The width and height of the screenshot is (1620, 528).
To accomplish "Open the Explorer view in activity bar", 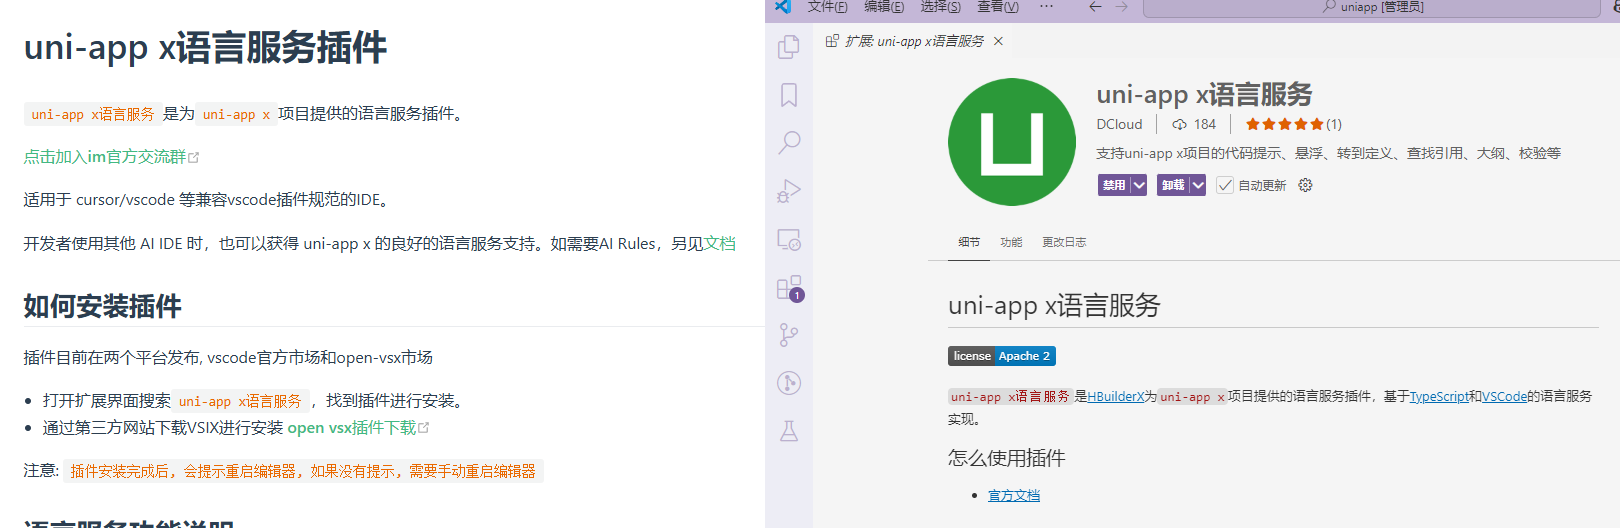I will pos(789,47).
